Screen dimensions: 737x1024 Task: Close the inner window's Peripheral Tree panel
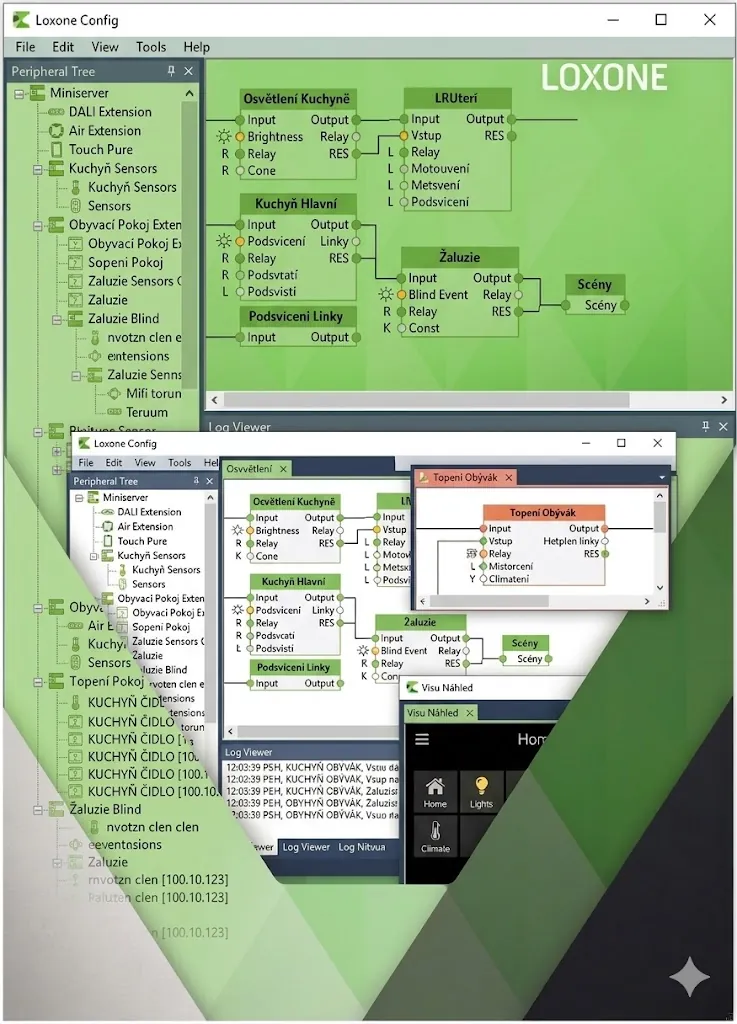(x=210, y=481)
